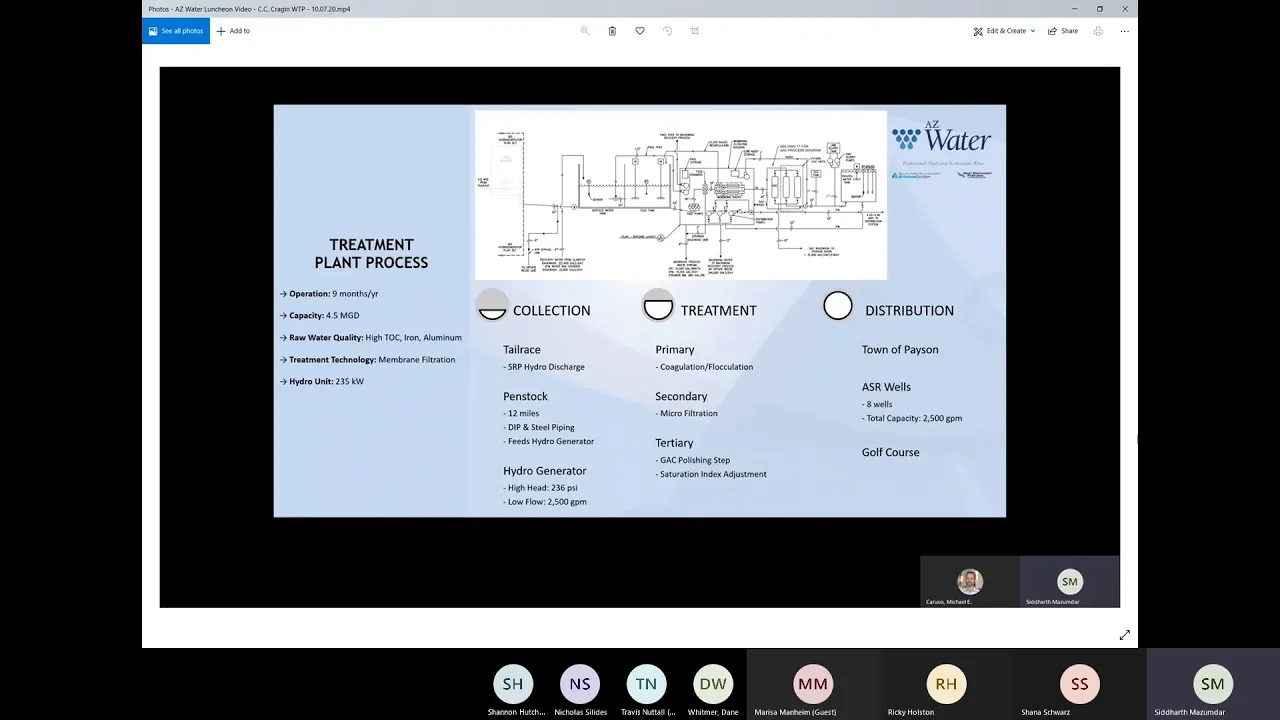Click 'Micro Filtration' text
The height and width of the screenshot is (720, 1280).
point(687,413)
